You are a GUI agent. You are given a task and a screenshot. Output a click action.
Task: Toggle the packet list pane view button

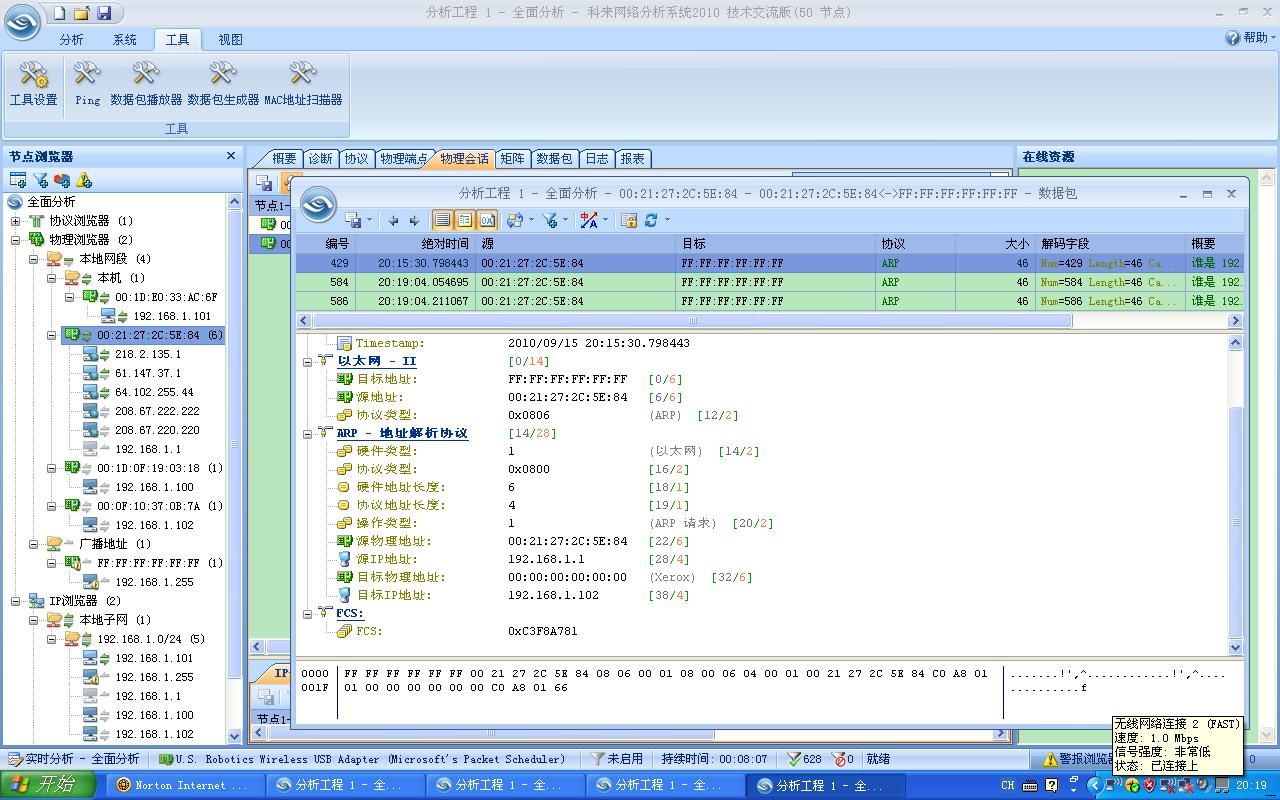(443, 220)
